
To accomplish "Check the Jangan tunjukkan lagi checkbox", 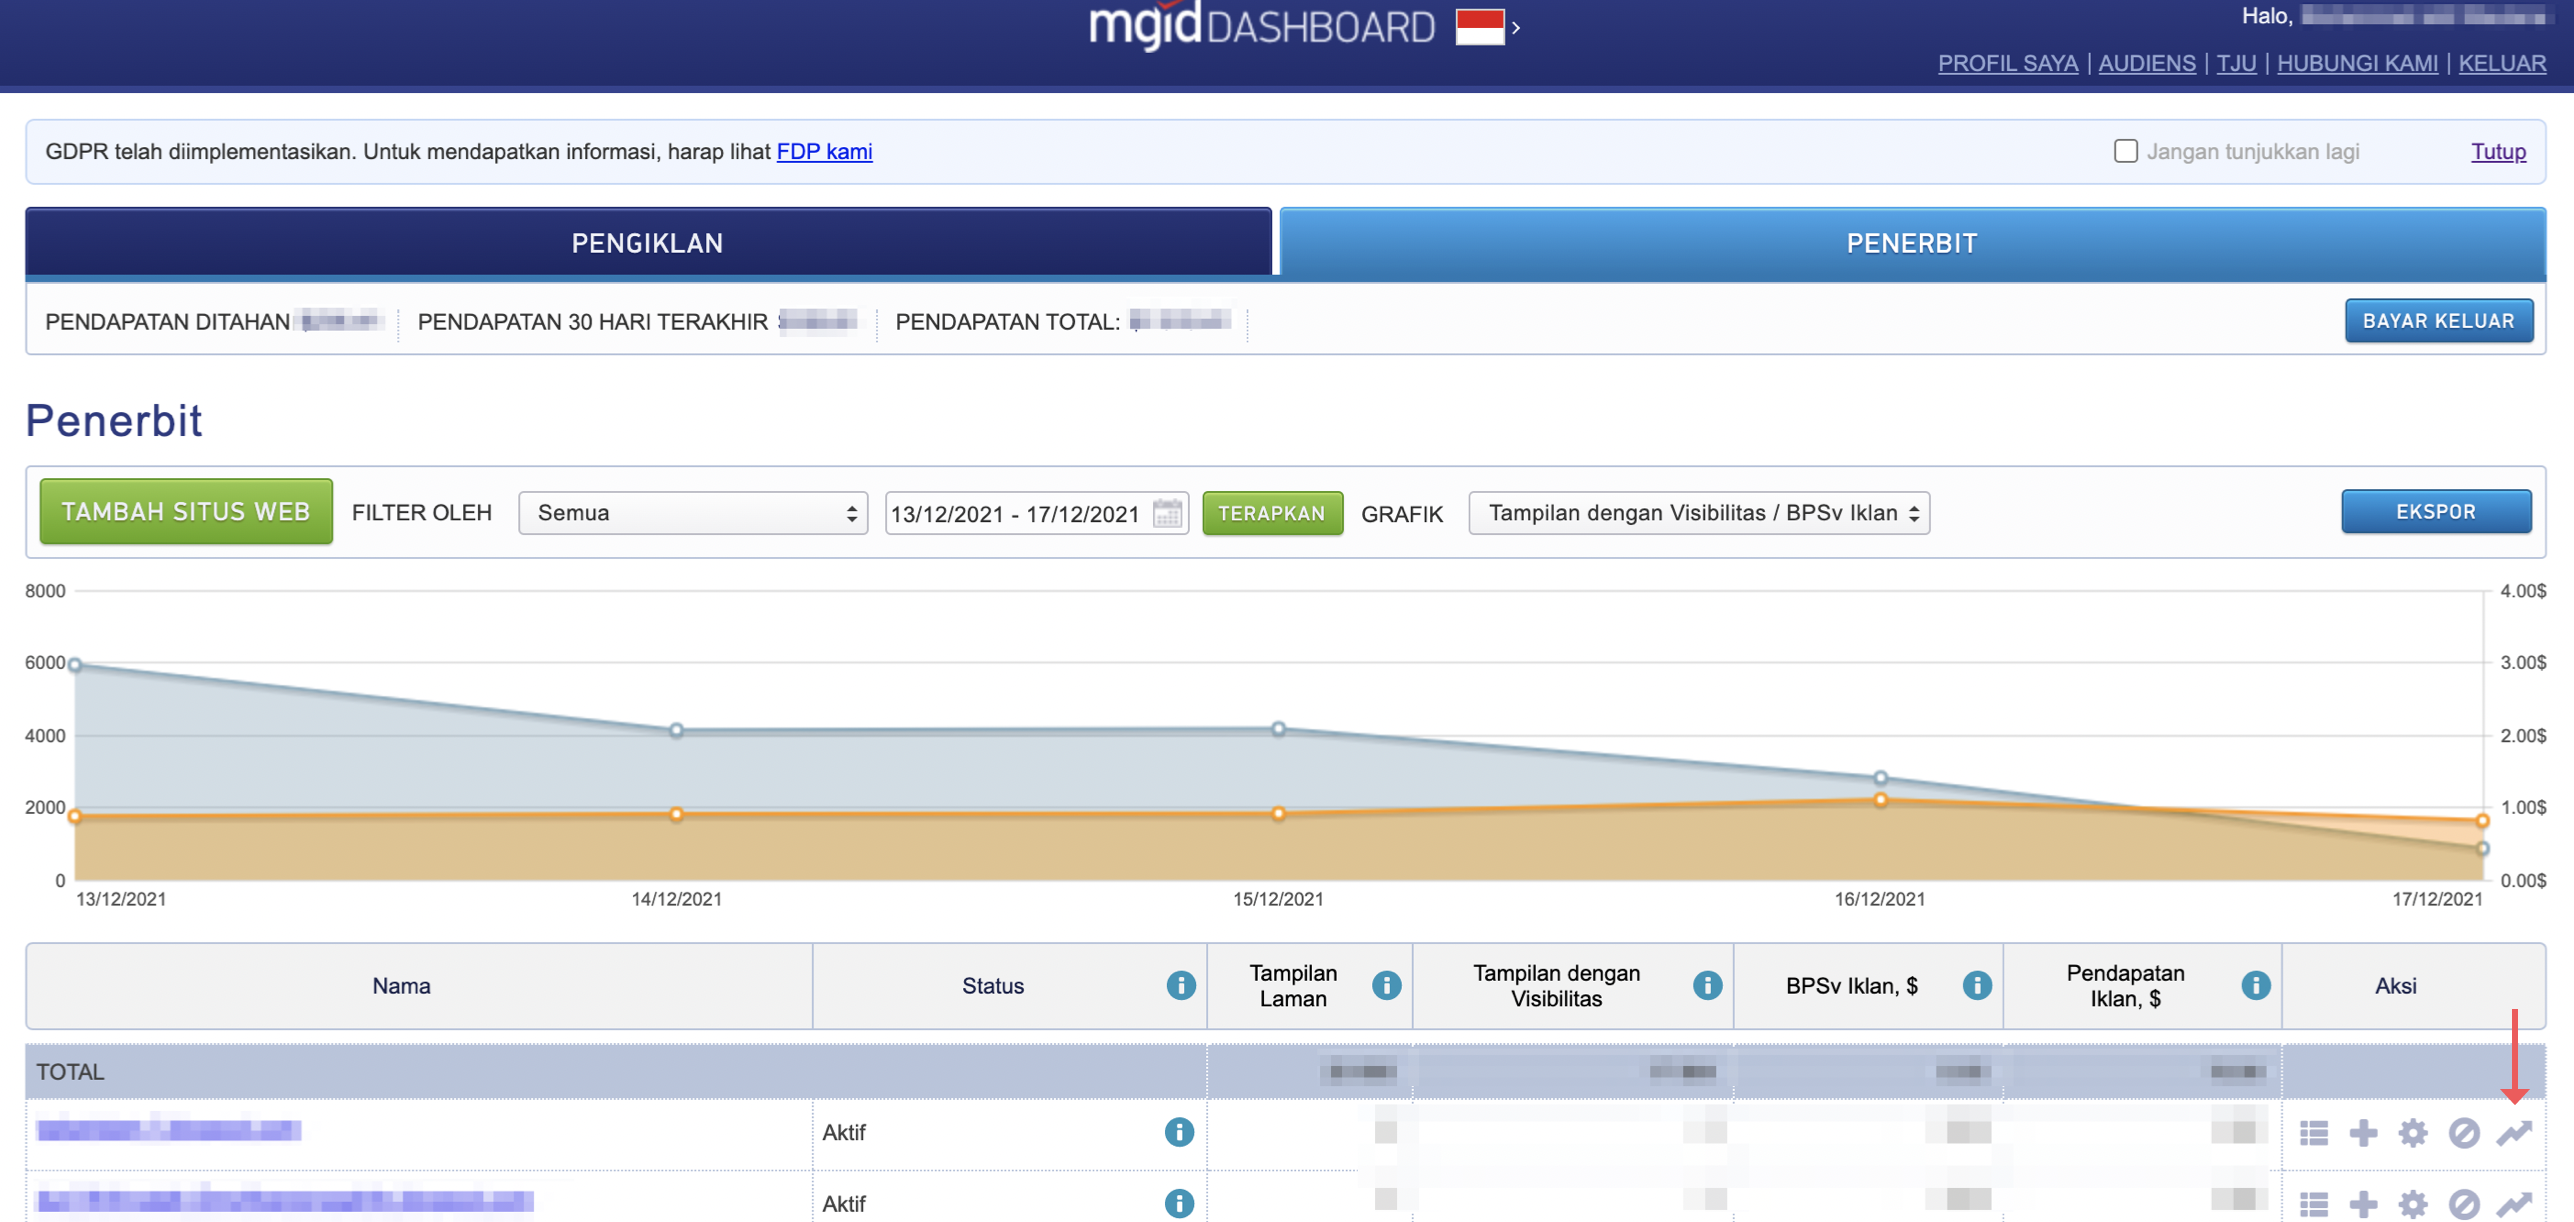I will click(2125, 151).
